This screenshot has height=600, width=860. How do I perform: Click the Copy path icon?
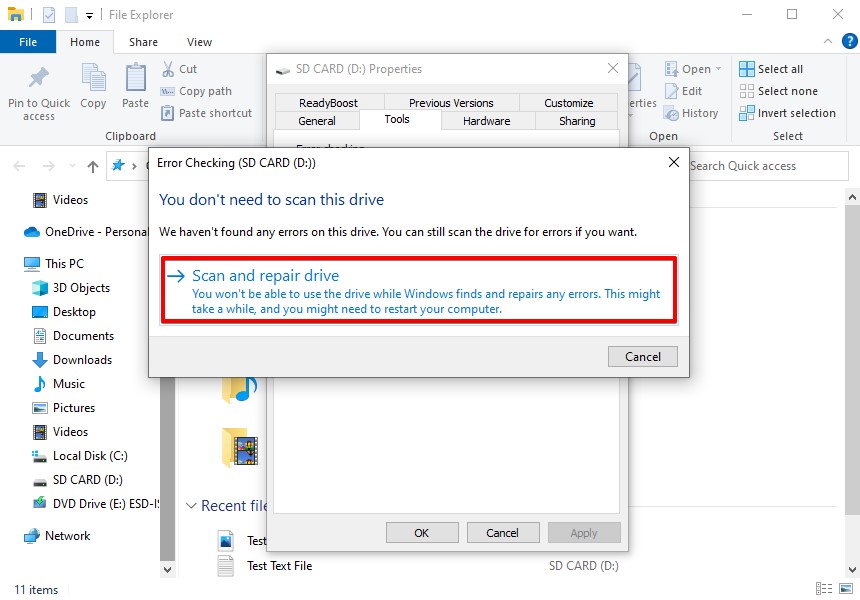click(x=166, y=90)
